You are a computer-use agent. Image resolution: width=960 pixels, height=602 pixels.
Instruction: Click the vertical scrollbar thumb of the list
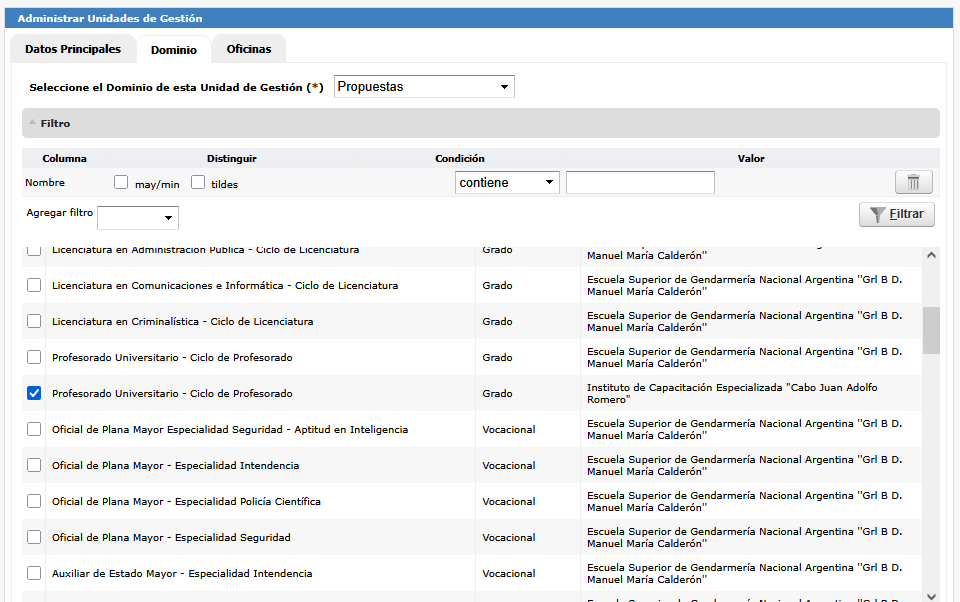pyautogui.click(x=931, y=331)
